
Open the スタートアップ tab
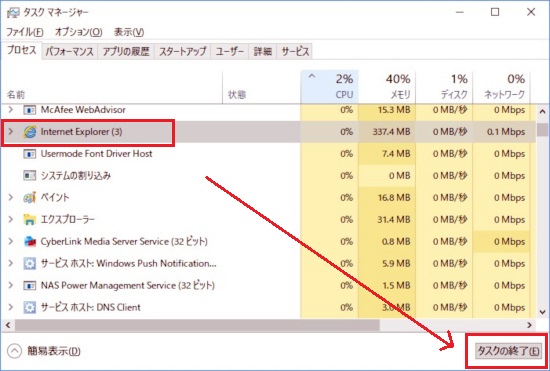(x=182, y=52)
